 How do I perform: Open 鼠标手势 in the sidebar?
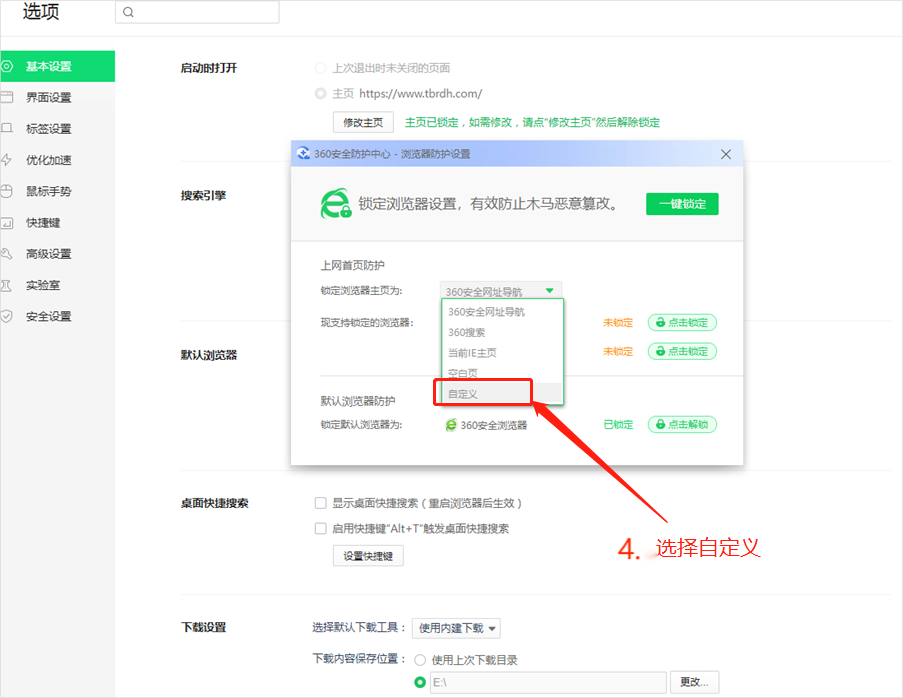(57, 191)
